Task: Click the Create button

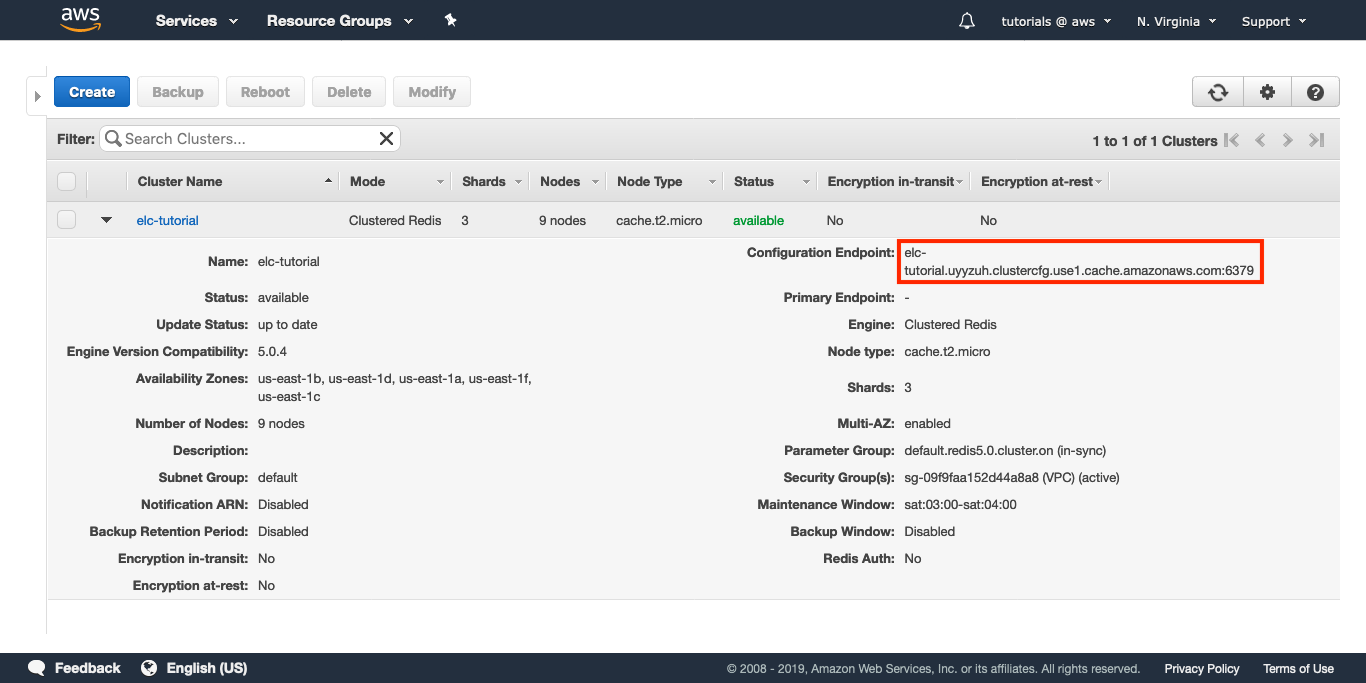Action: click(x=92, y=92)
